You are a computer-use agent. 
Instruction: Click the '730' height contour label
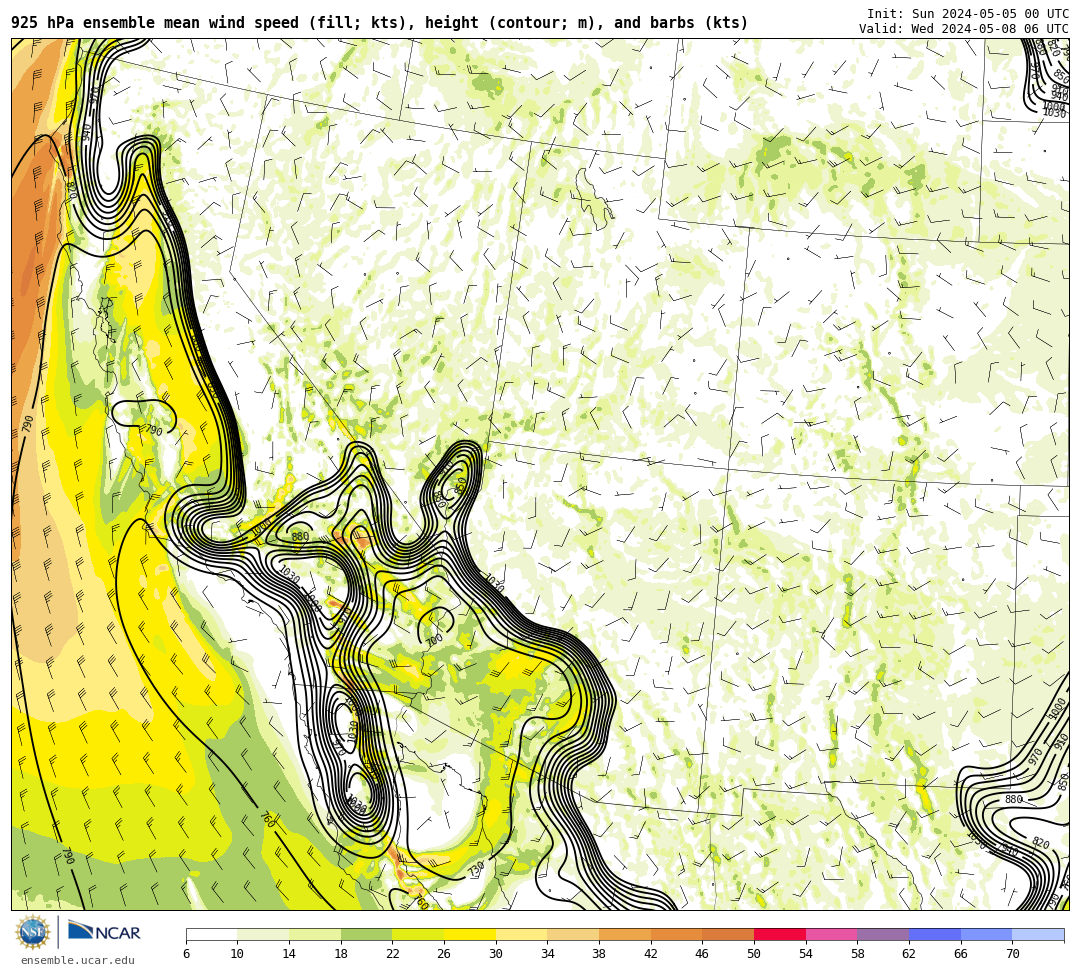pyautogui.click(x=476, y=868)
